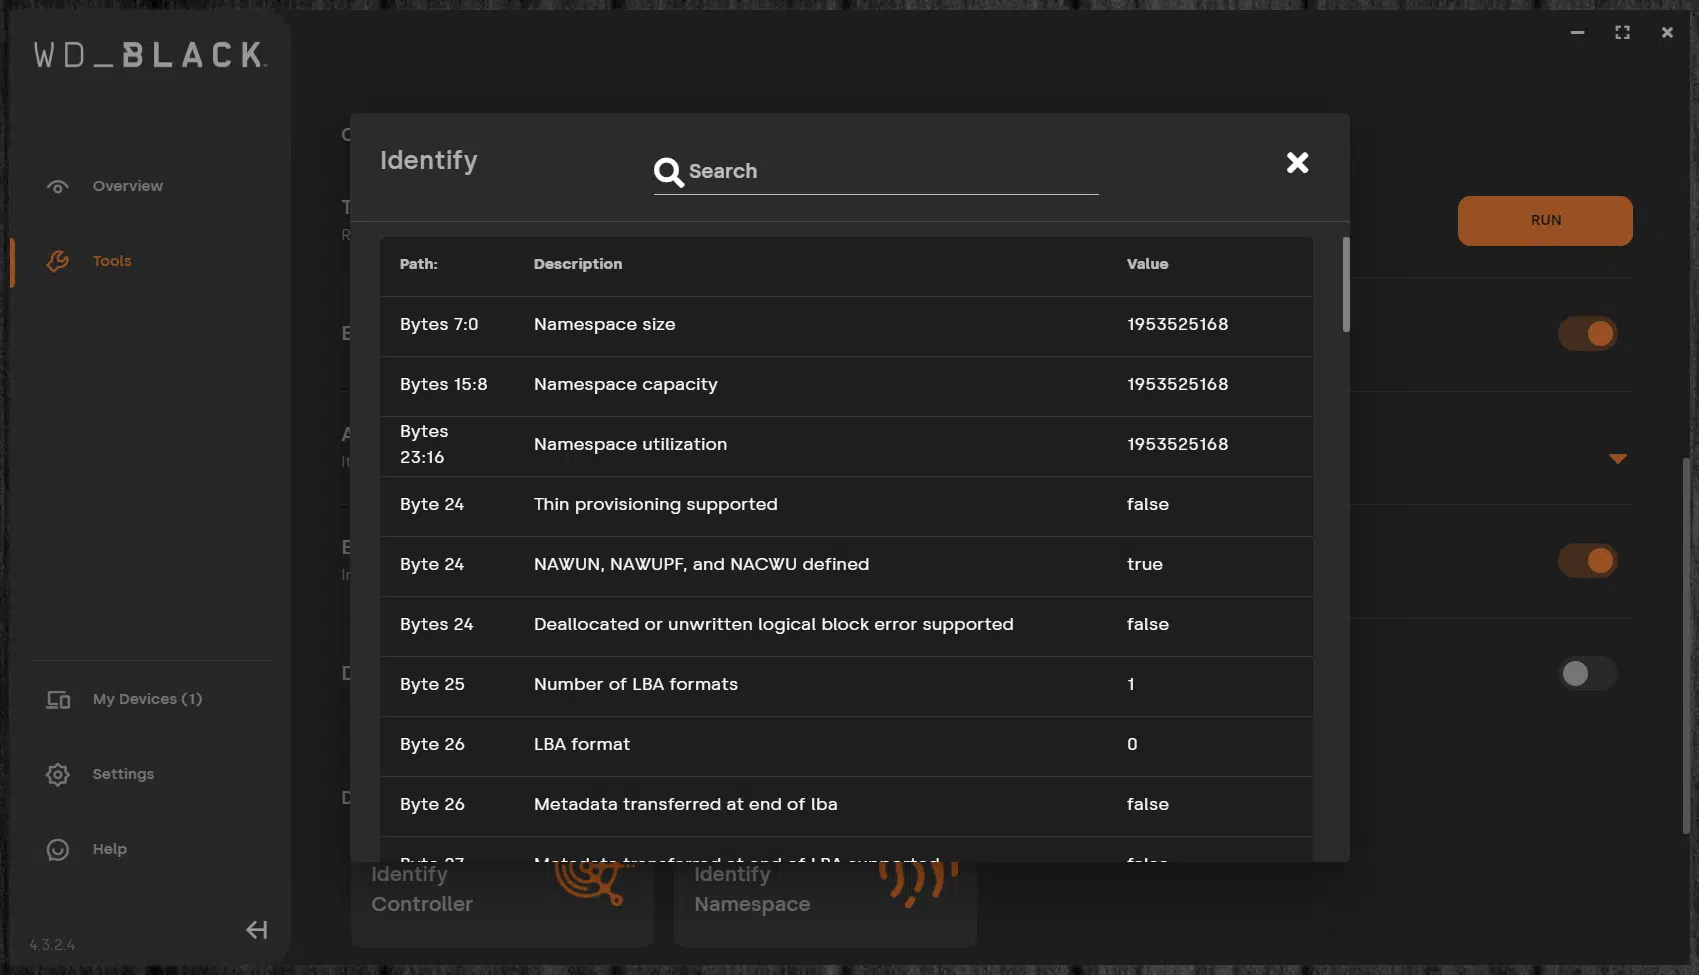Click the value 1 for LBA formats

coord(1131,684)
